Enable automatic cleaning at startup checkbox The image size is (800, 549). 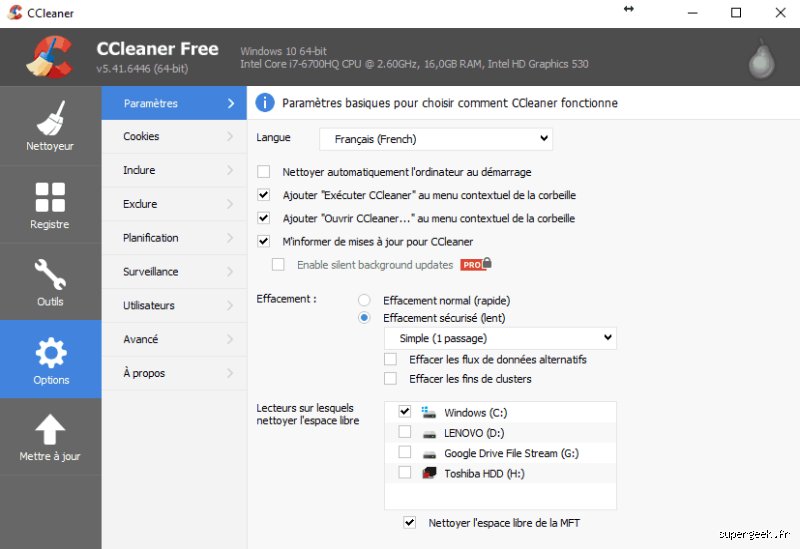(x=263, y=171)
